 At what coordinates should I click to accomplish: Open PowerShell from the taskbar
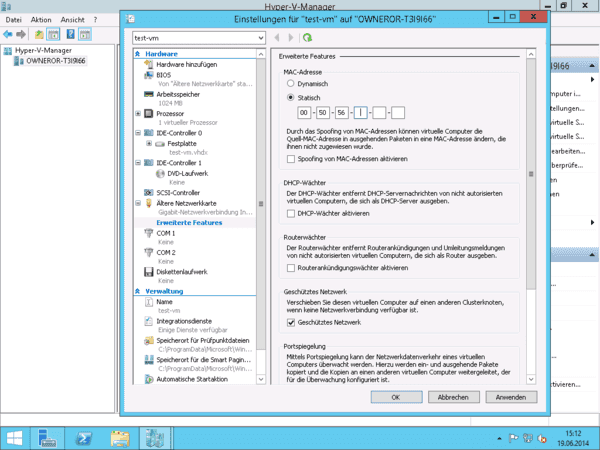[x=83, y=439]
